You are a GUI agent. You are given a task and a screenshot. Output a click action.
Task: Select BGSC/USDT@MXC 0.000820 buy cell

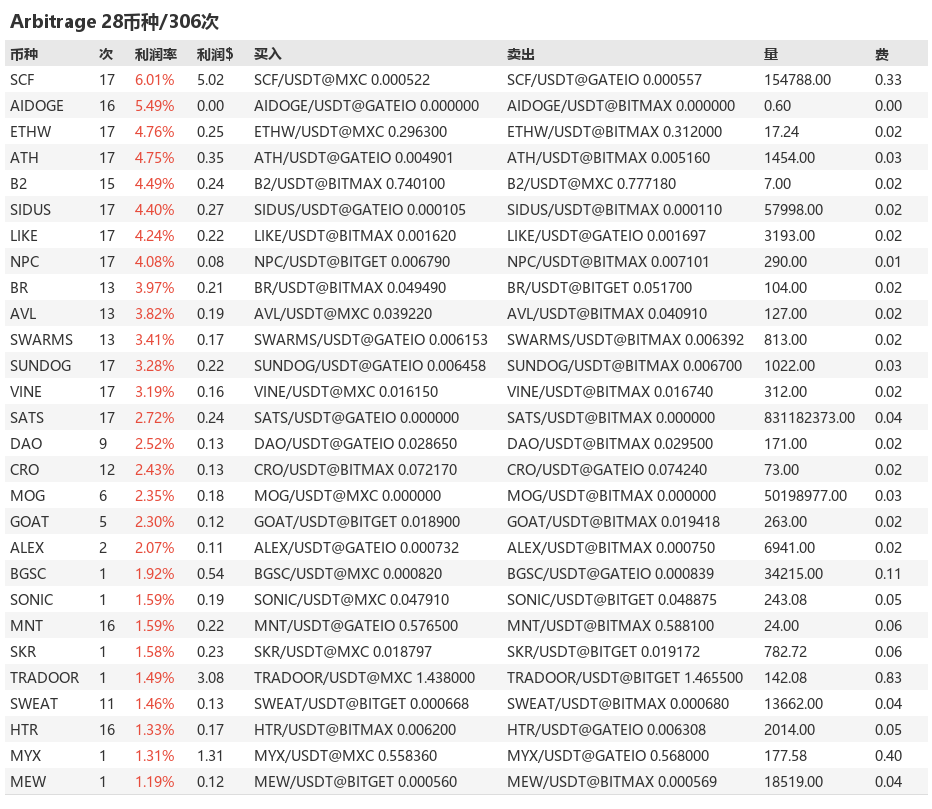coord(348,574)
